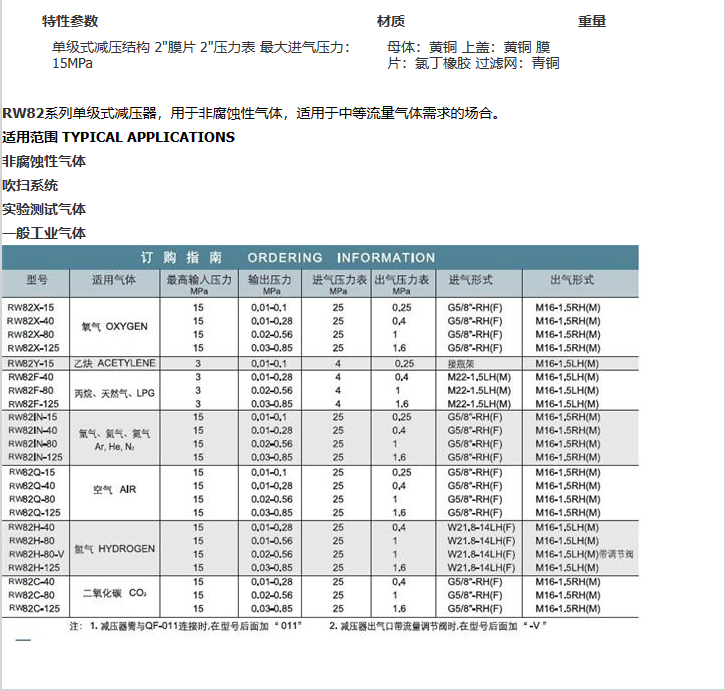Click footnote 2 about 流量调节阀 -V suffix

[x=438, y=626]
